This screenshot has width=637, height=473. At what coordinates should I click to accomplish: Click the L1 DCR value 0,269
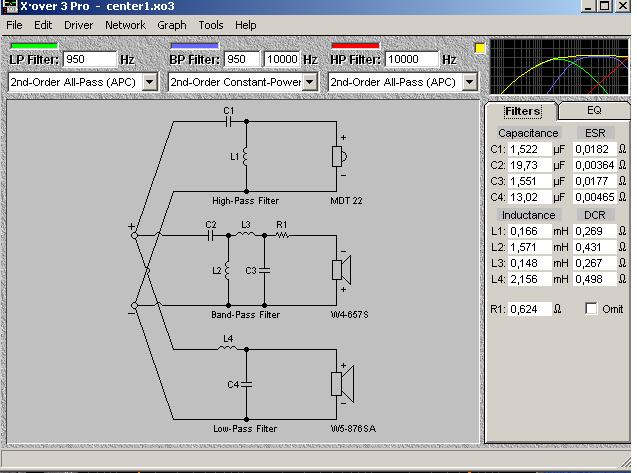coord(595,231)
